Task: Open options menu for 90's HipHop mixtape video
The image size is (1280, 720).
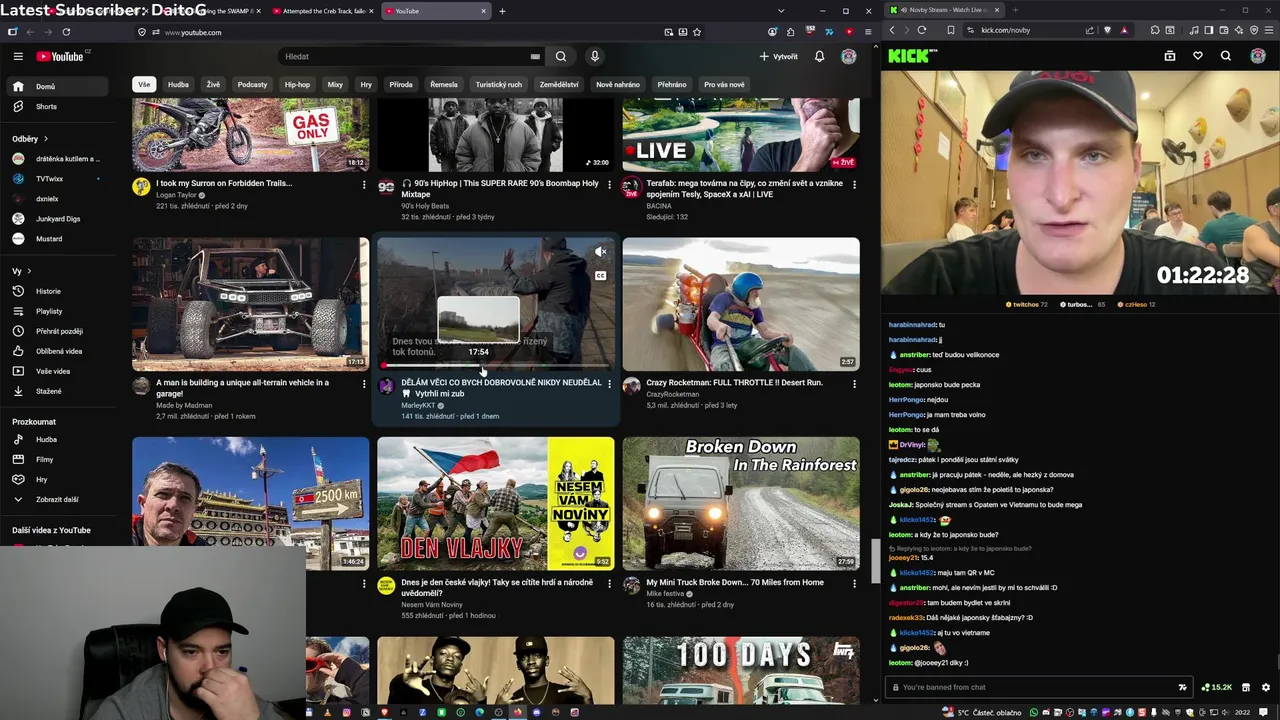Action: click(x=609, y=185)
